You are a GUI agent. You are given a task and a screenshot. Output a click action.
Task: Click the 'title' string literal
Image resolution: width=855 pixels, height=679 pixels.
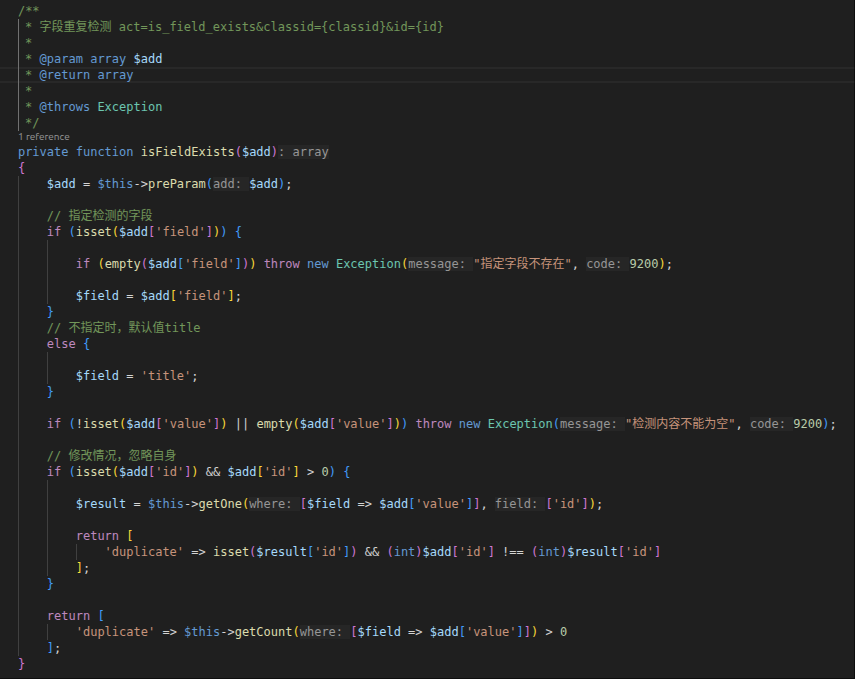coord(166,376)
